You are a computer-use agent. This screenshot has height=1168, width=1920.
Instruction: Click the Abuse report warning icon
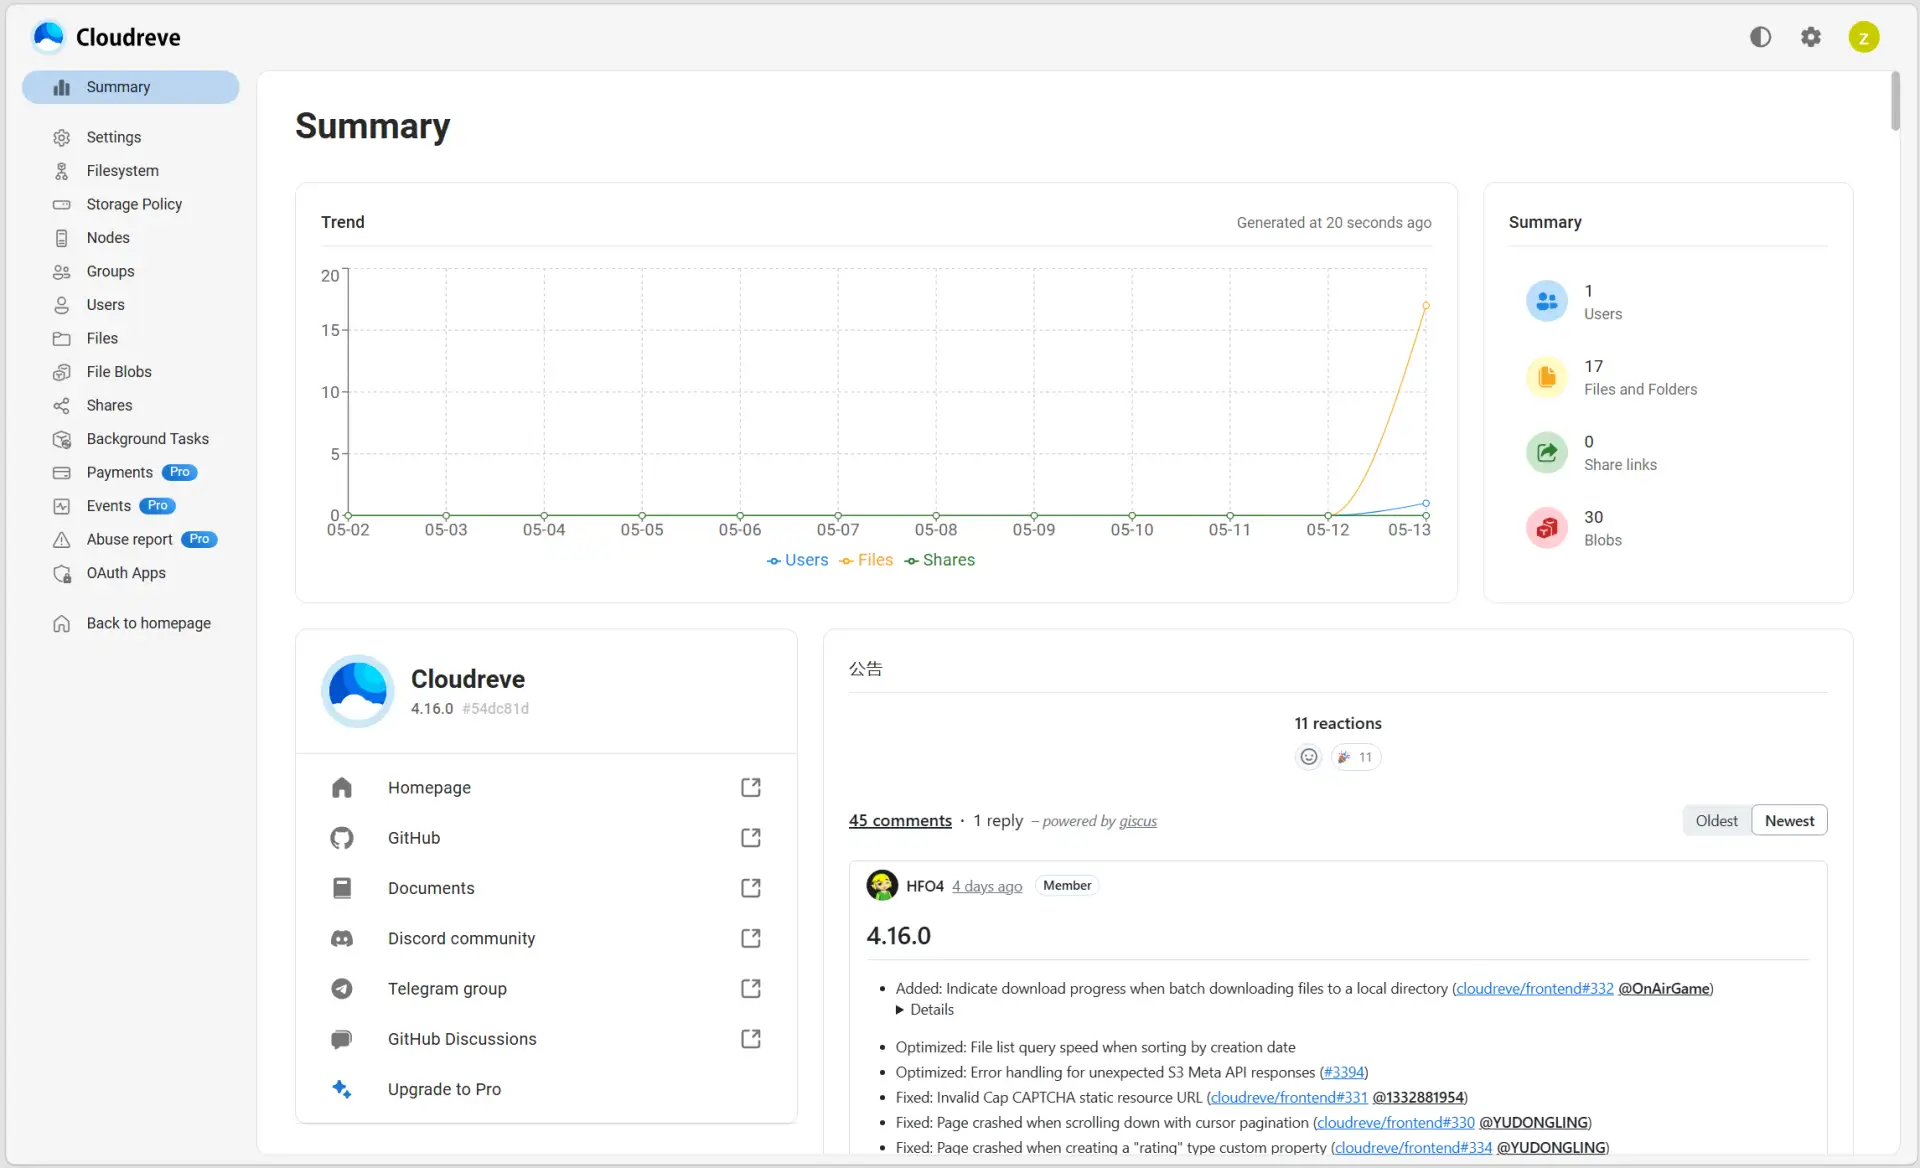tap(62, 540)
